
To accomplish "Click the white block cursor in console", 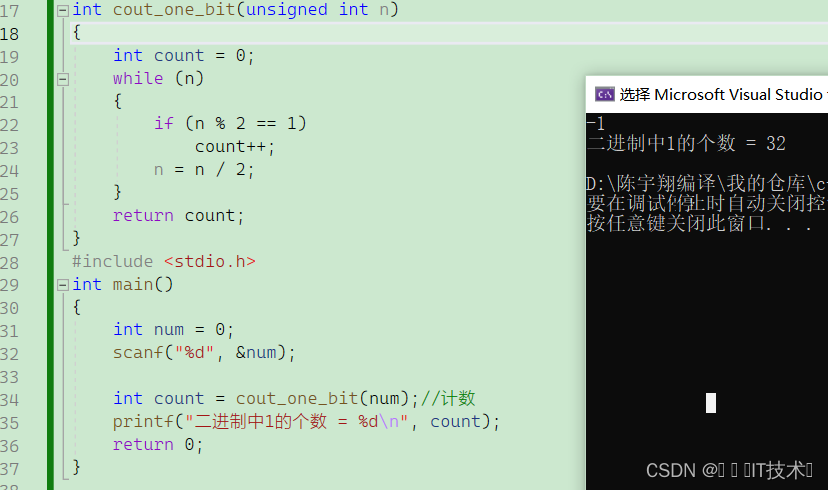I will [x=711, y=403].
